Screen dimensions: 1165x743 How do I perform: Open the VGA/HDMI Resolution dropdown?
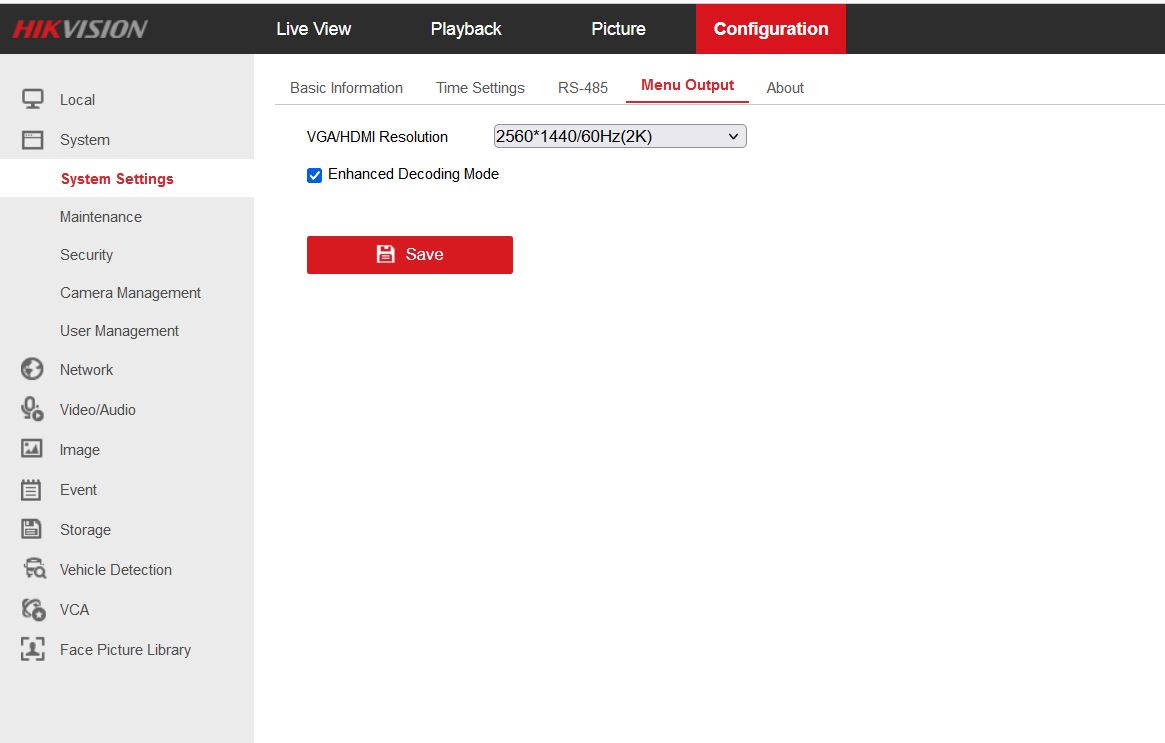click(620, 136)
